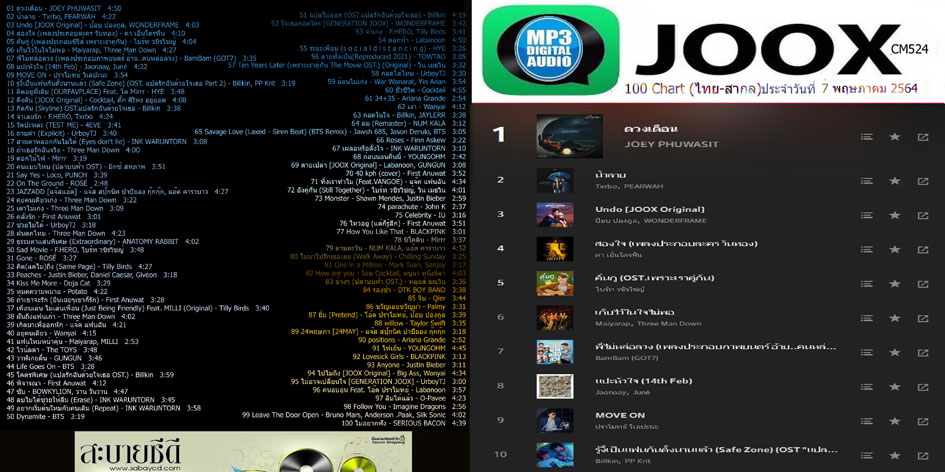945x472 pixels.
Task: Click the CM524 code label
Action: pyautogui.click(x=909, y=49)
